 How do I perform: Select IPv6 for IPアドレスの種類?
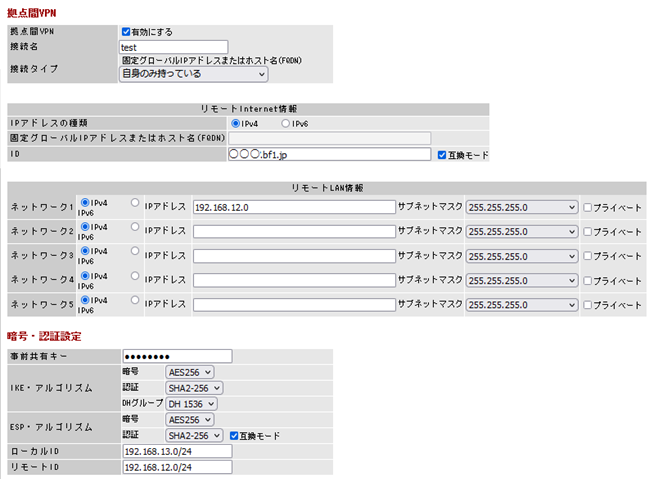pos(286,123)
